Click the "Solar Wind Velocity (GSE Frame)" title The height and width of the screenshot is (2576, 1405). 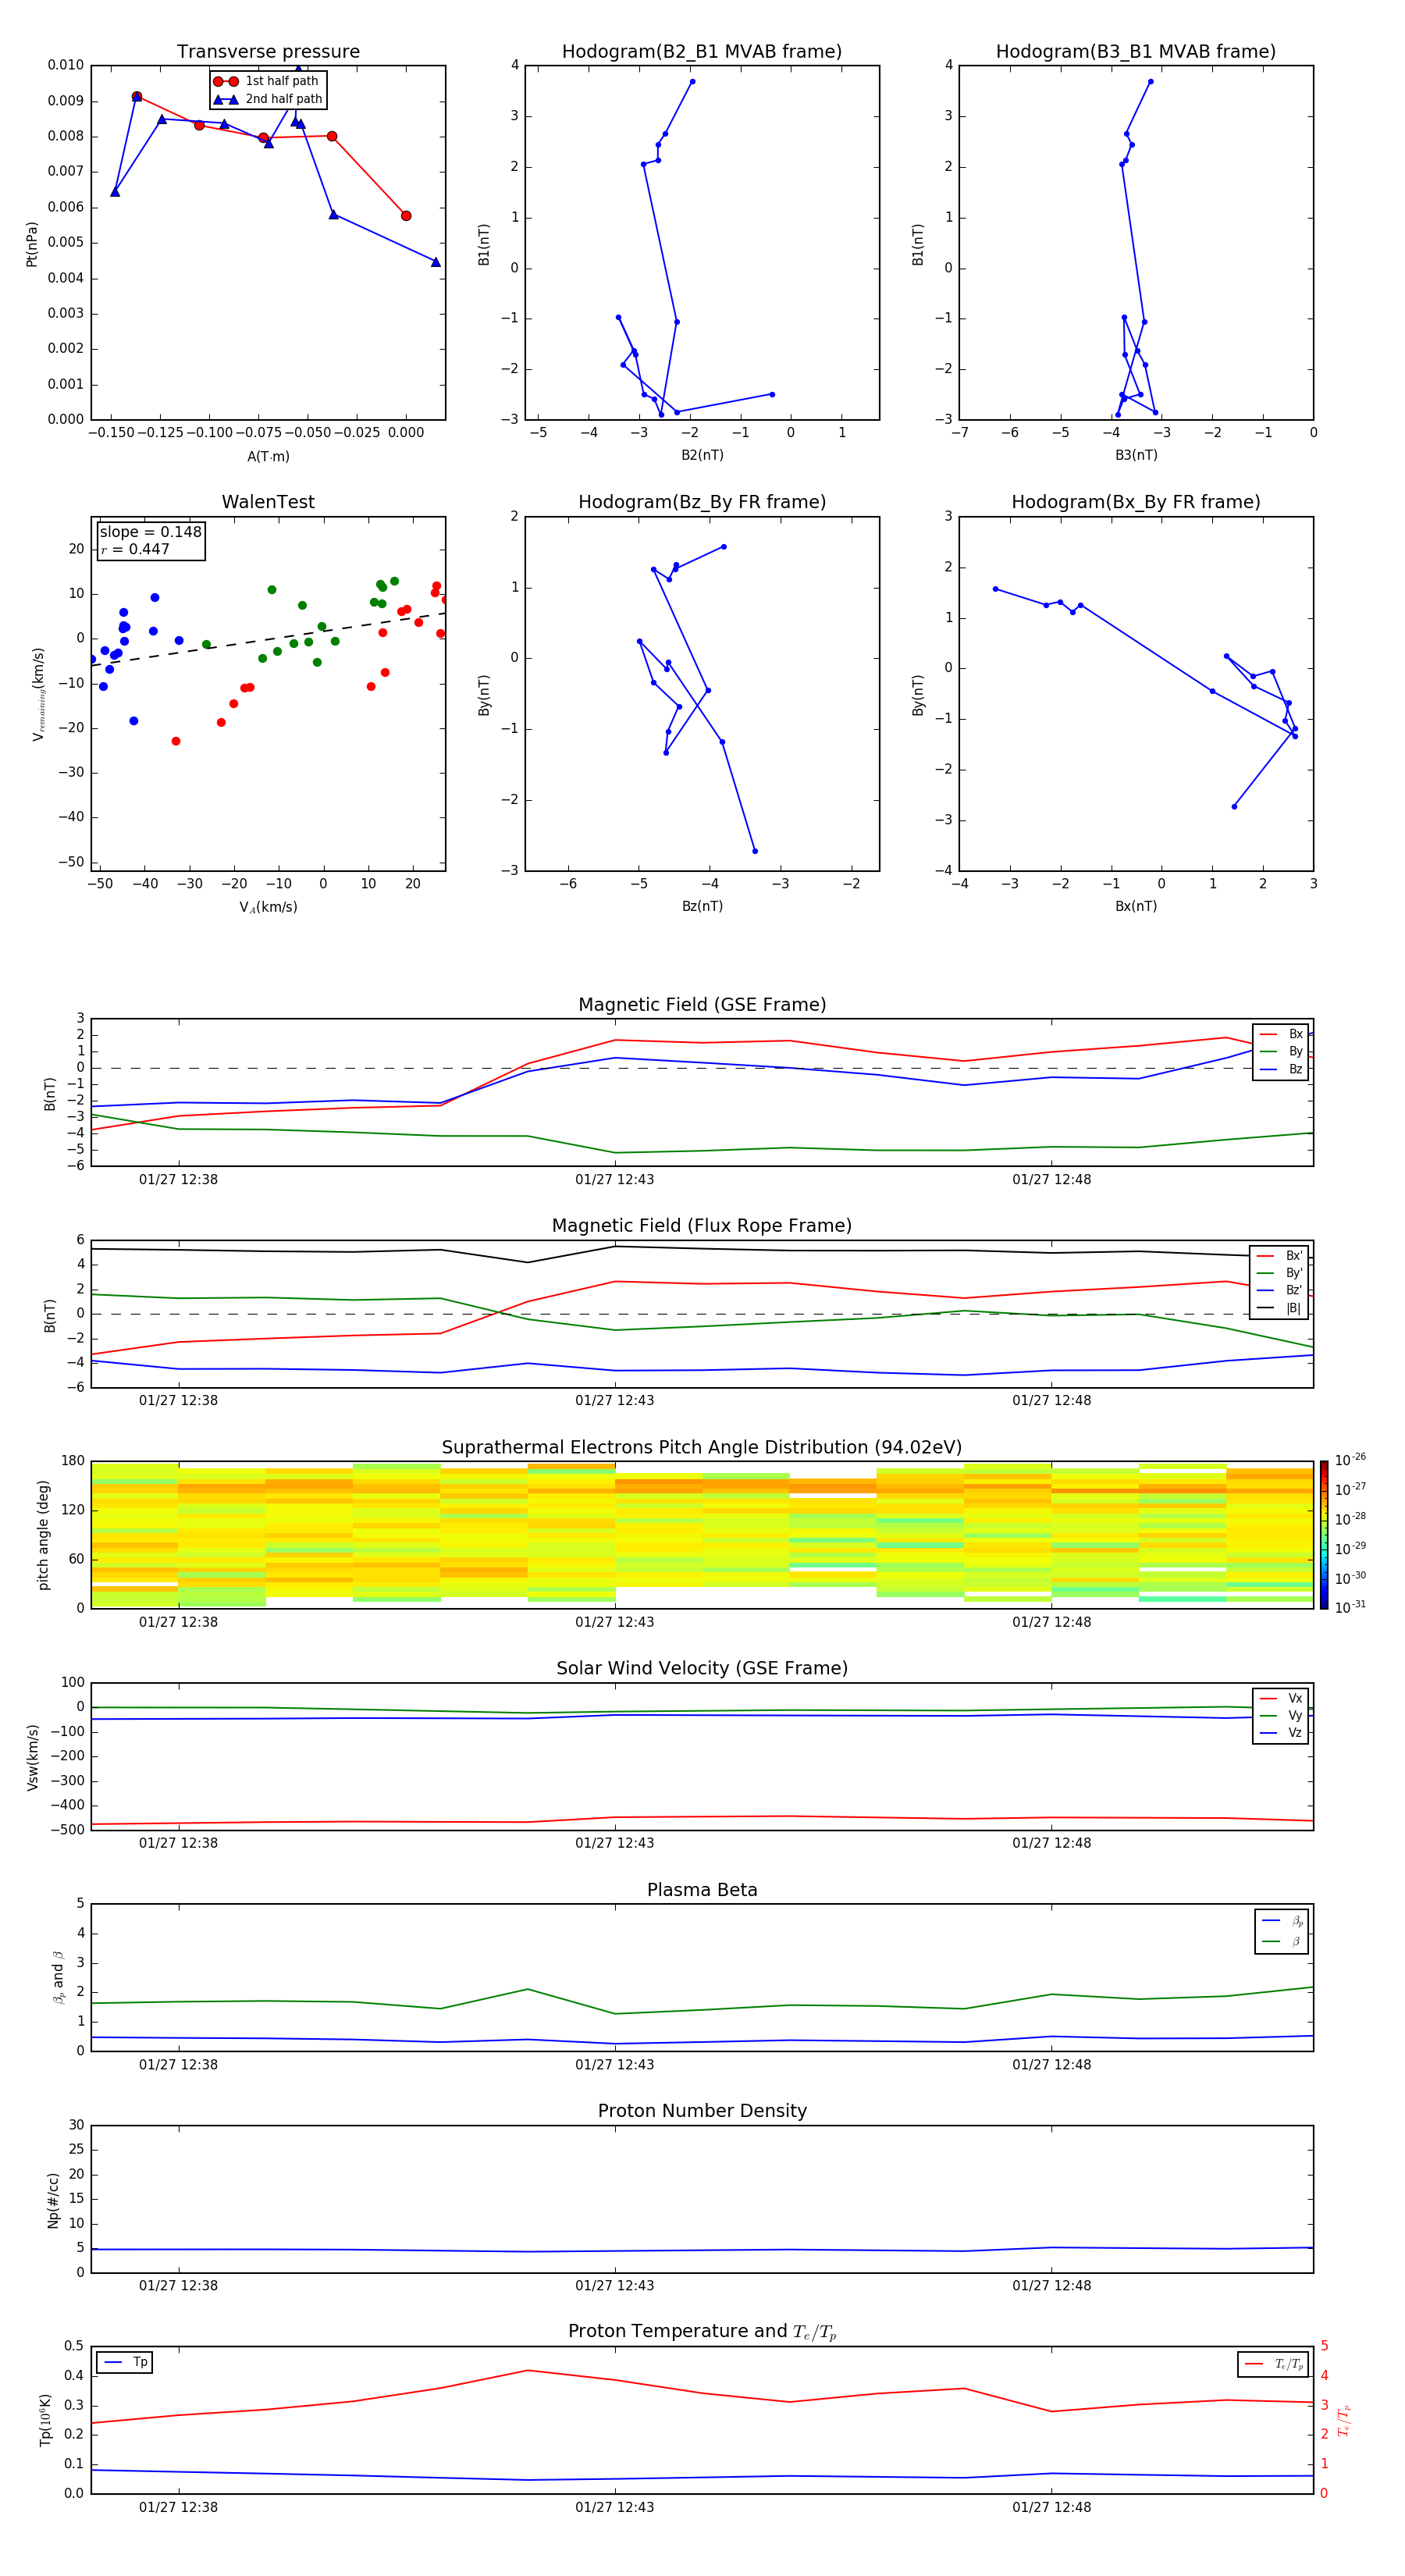[702, 1669]
